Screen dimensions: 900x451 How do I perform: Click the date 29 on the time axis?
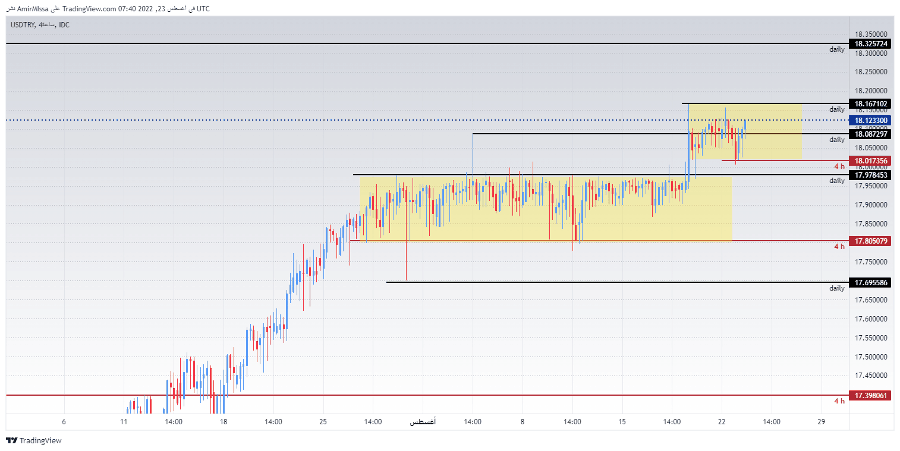[821, 422]
